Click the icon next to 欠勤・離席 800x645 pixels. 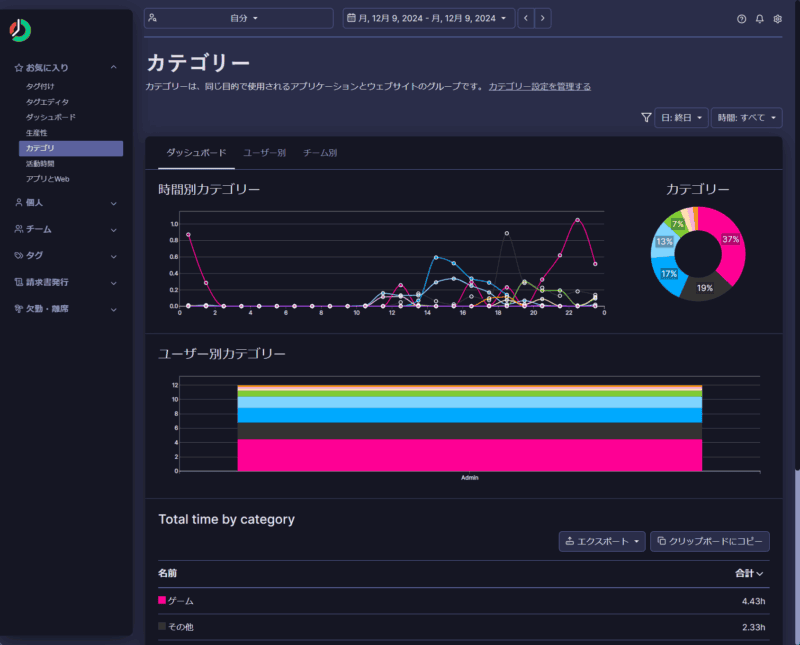point(18,308)
